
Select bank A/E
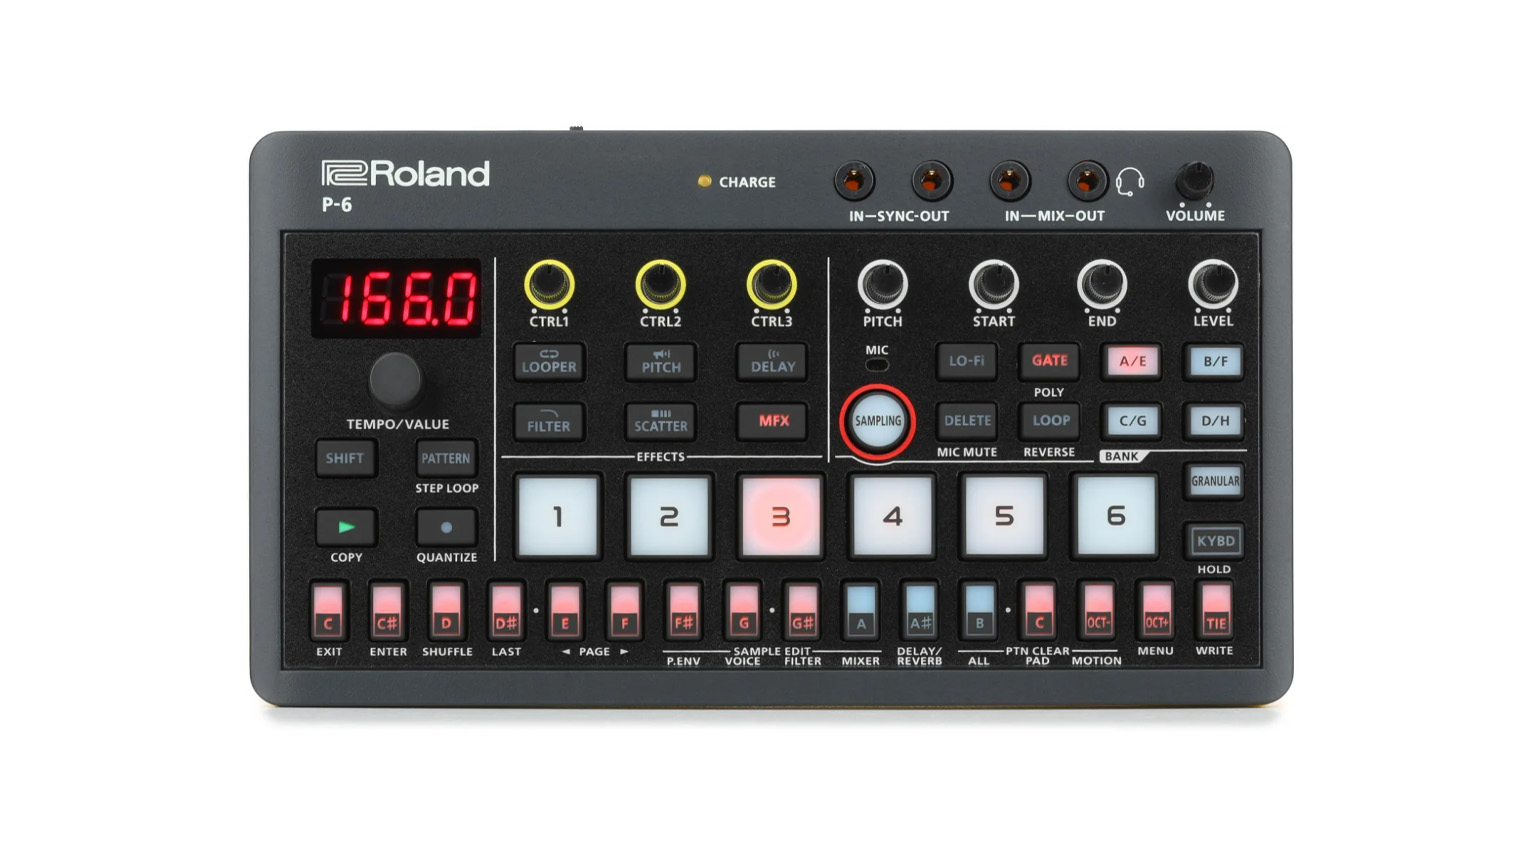[1133, 361]
